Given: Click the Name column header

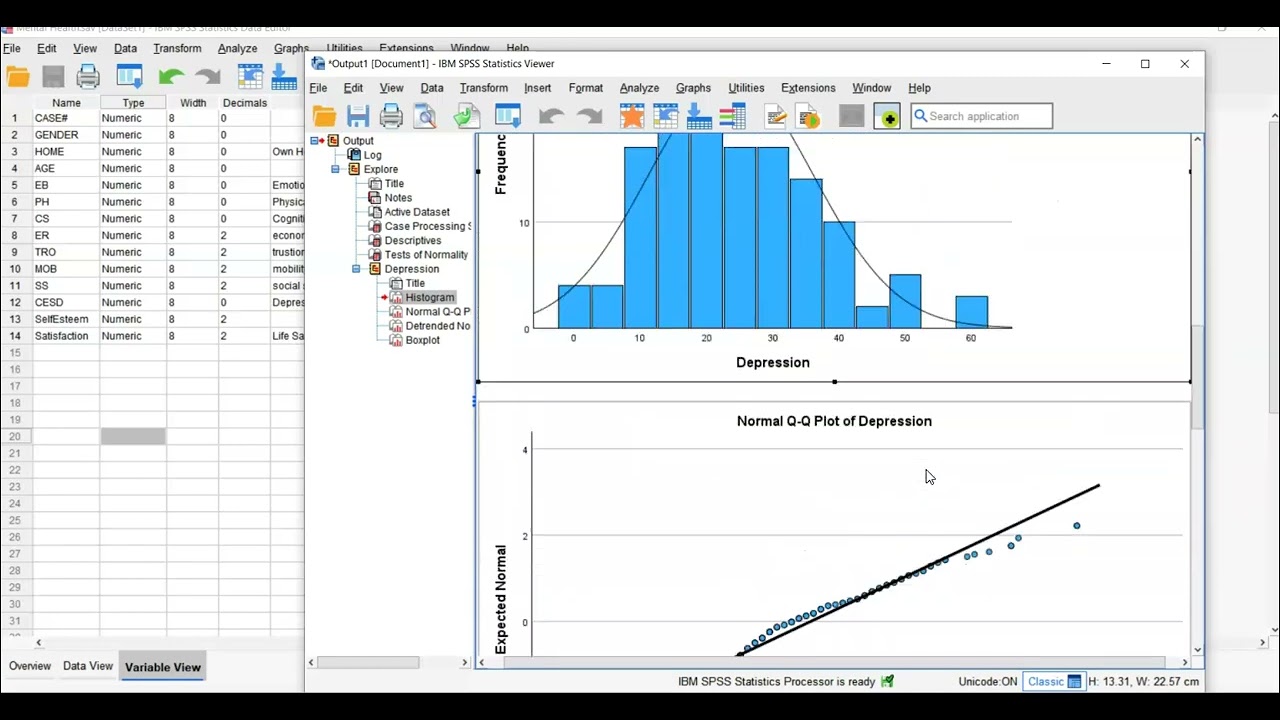Looking at the screenshot, I should coord(66,103).
